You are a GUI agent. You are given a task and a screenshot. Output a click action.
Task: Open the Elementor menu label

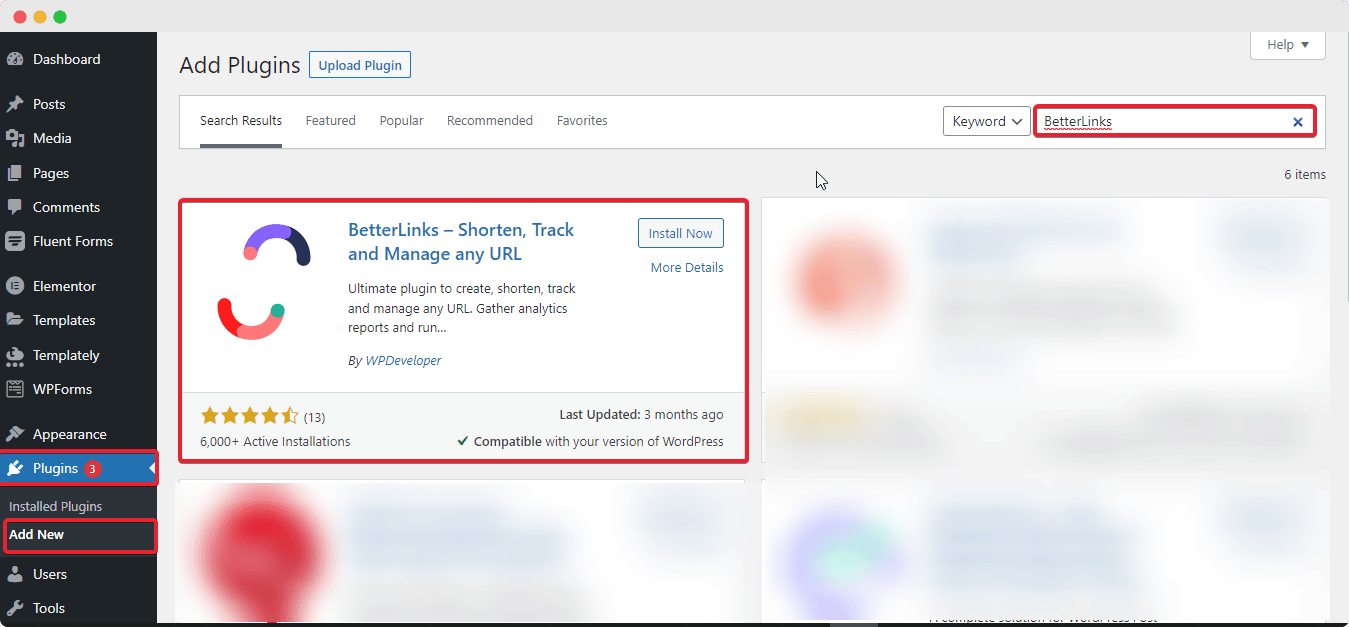coord(65,286)
